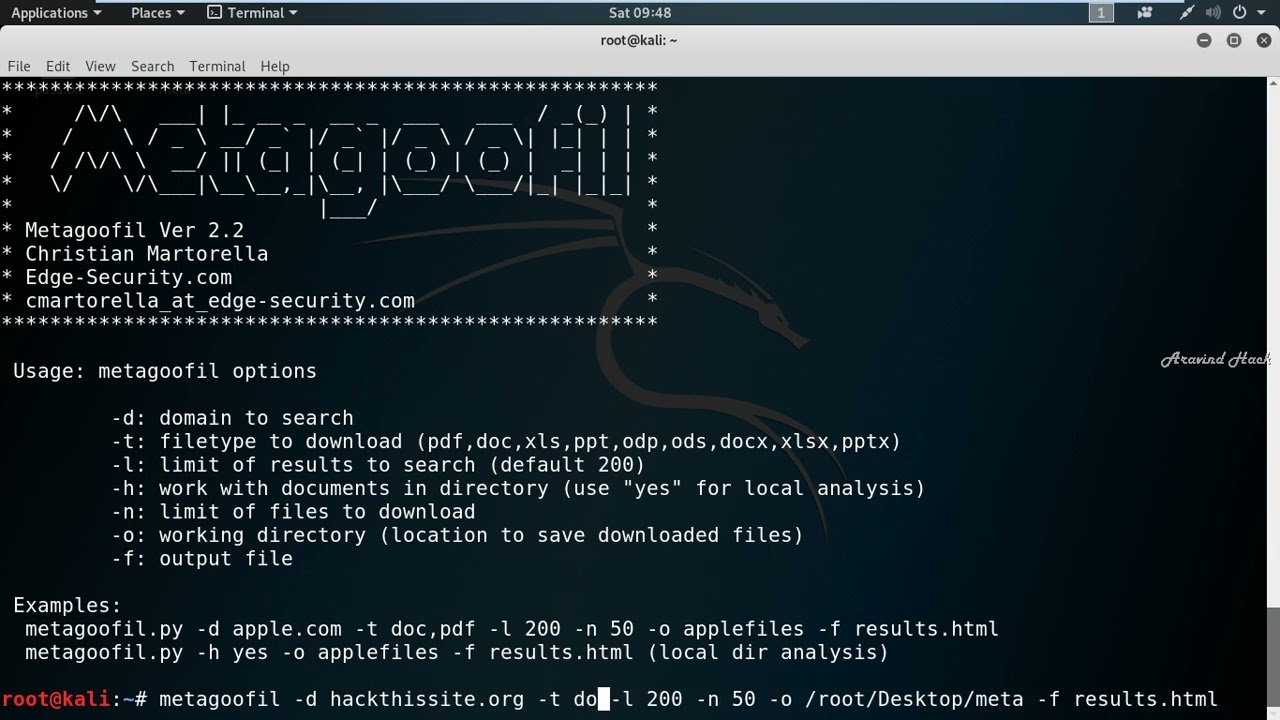Click '-n: limit of files to download'

293,512
